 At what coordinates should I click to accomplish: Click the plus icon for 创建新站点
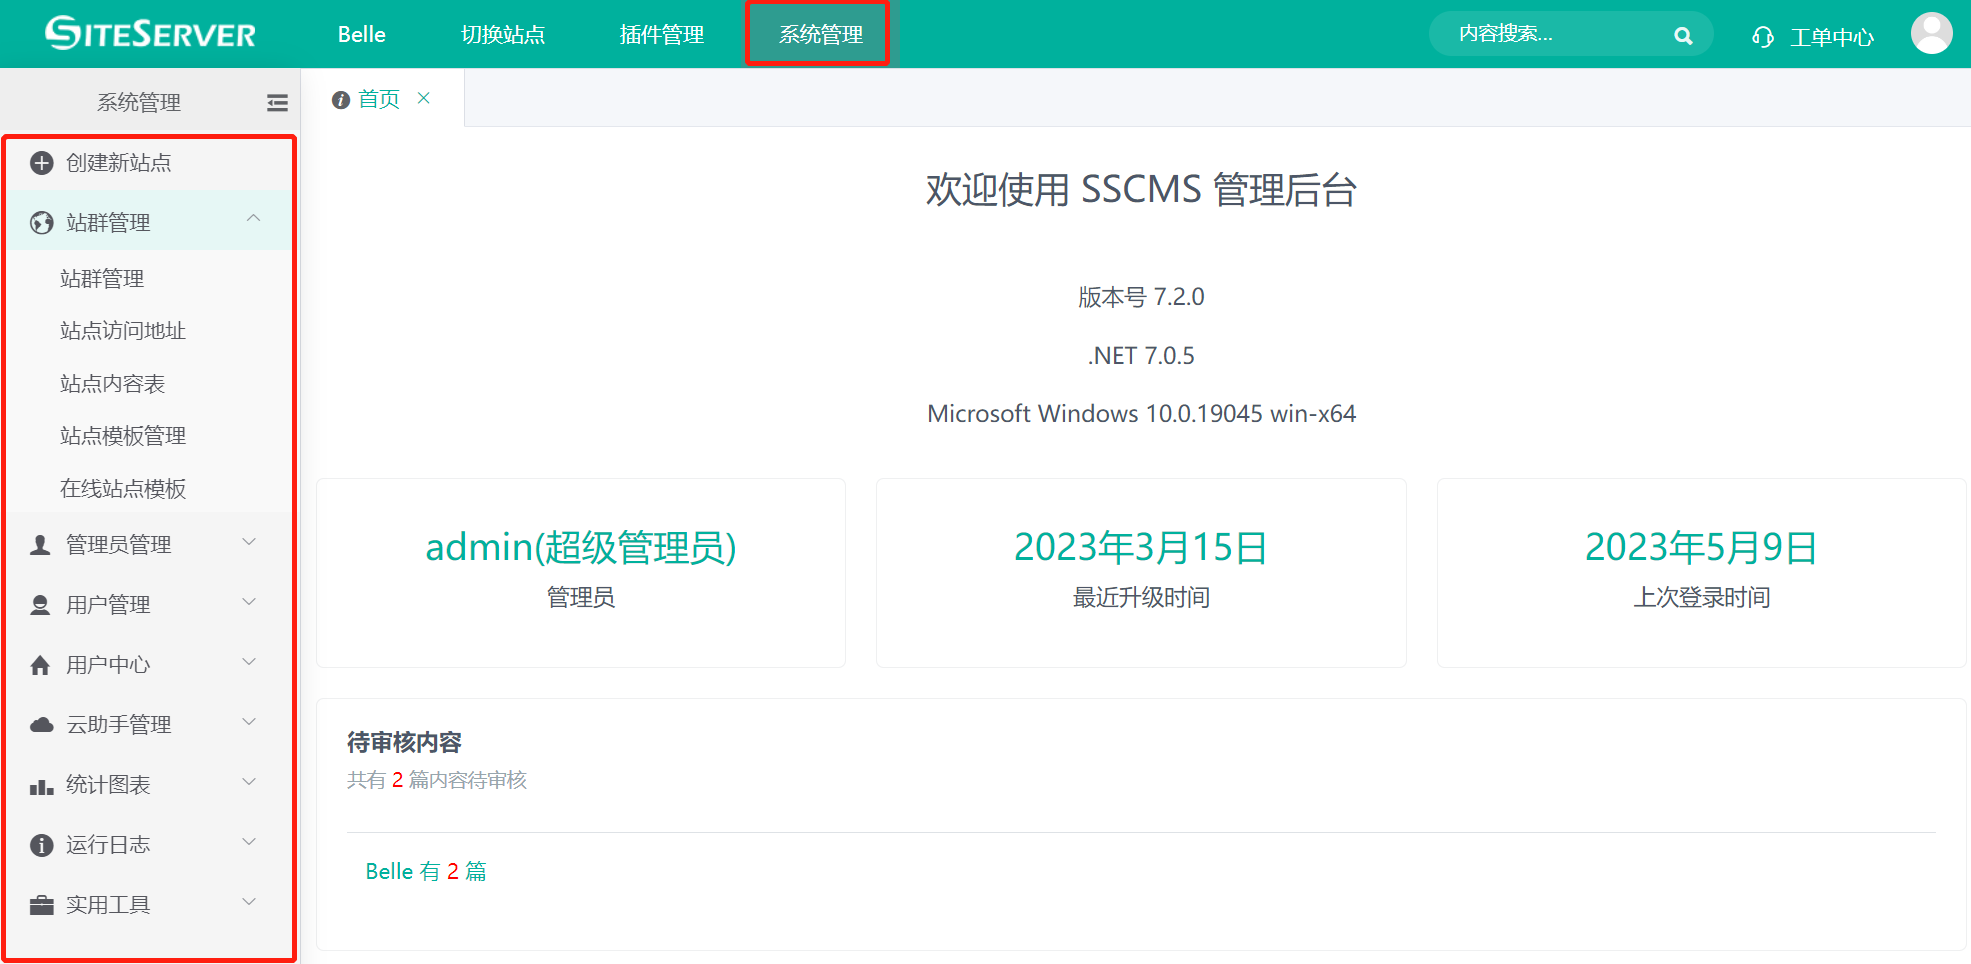tap(41, 163)
